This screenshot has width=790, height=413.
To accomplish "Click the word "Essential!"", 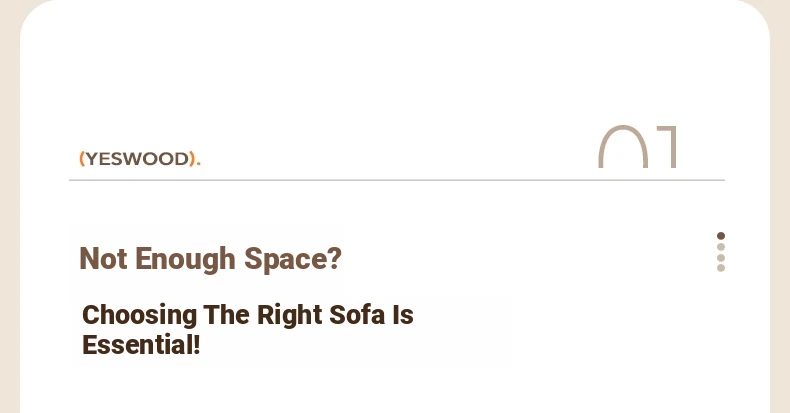I will [x=141, y=346].
